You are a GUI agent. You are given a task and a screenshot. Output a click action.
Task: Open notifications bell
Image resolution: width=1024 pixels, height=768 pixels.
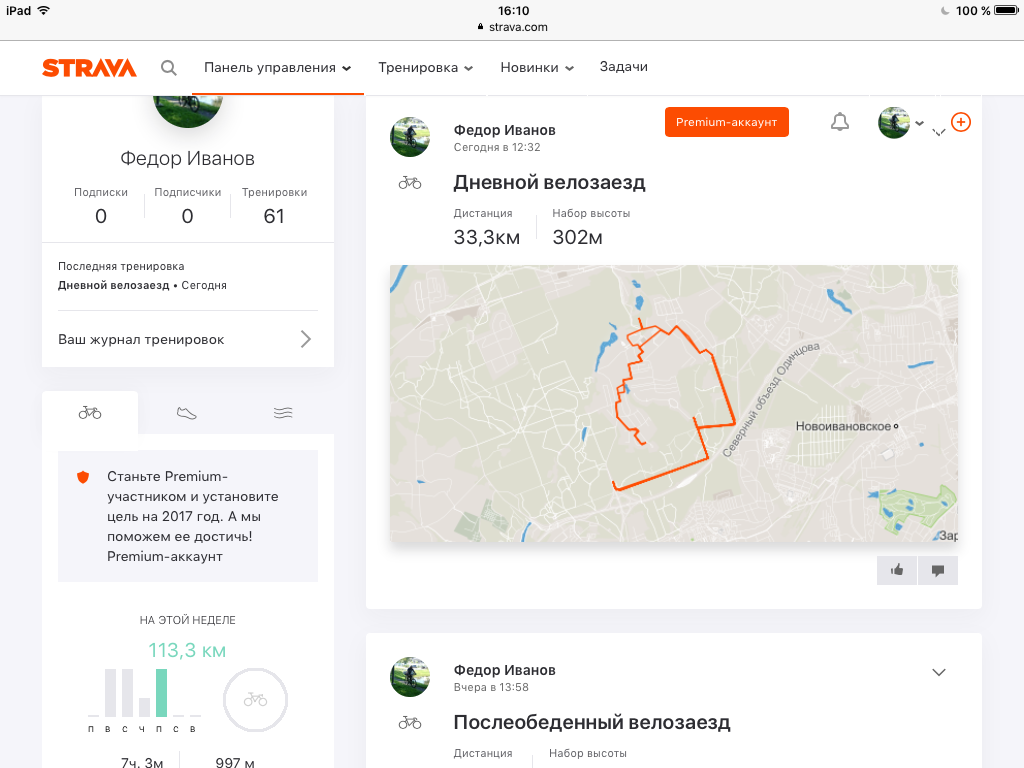coord(840,122)
